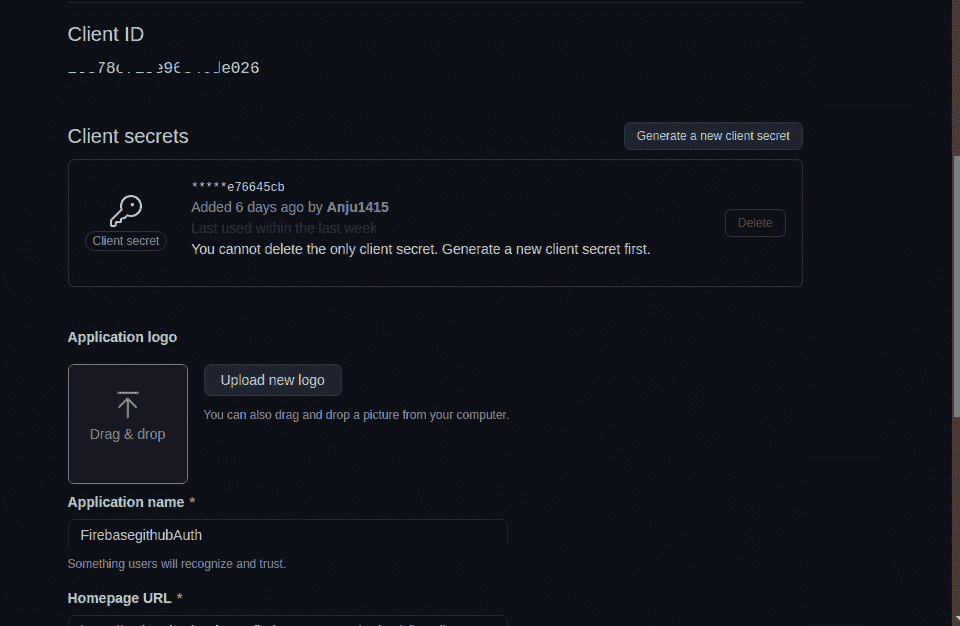960x626 pixels.
Task: Open the Anju1415 user profile link
Action: click(357, 207)
